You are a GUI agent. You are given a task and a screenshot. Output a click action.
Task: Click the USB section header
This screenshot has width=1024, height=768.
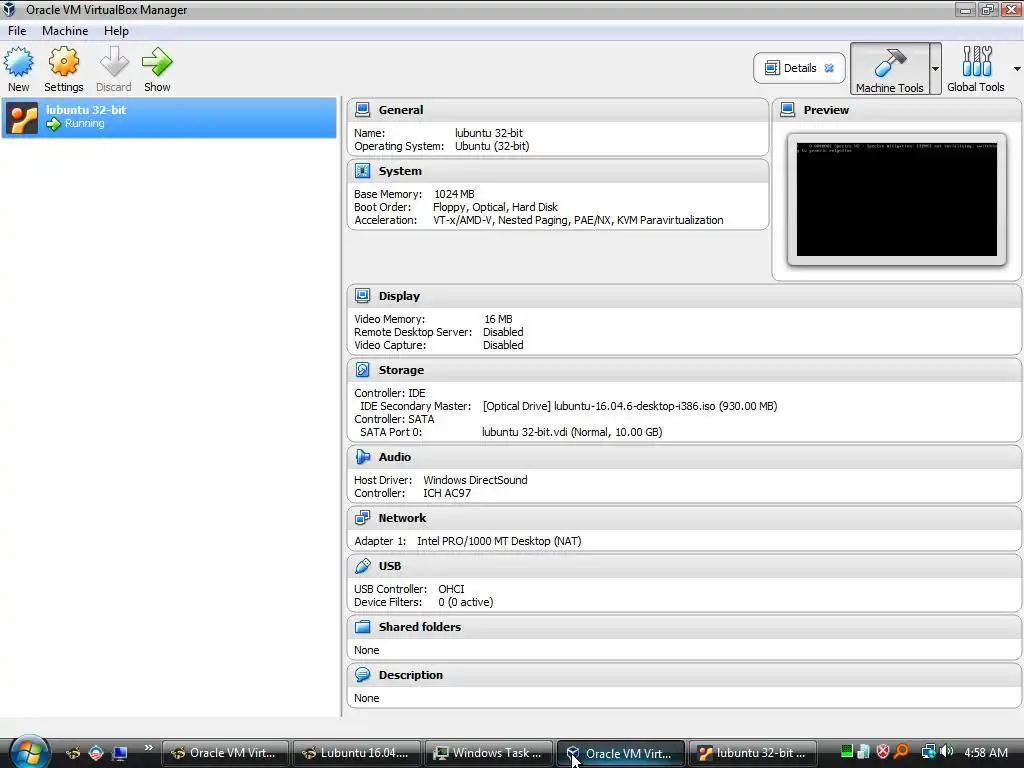(x=684, y=566)
